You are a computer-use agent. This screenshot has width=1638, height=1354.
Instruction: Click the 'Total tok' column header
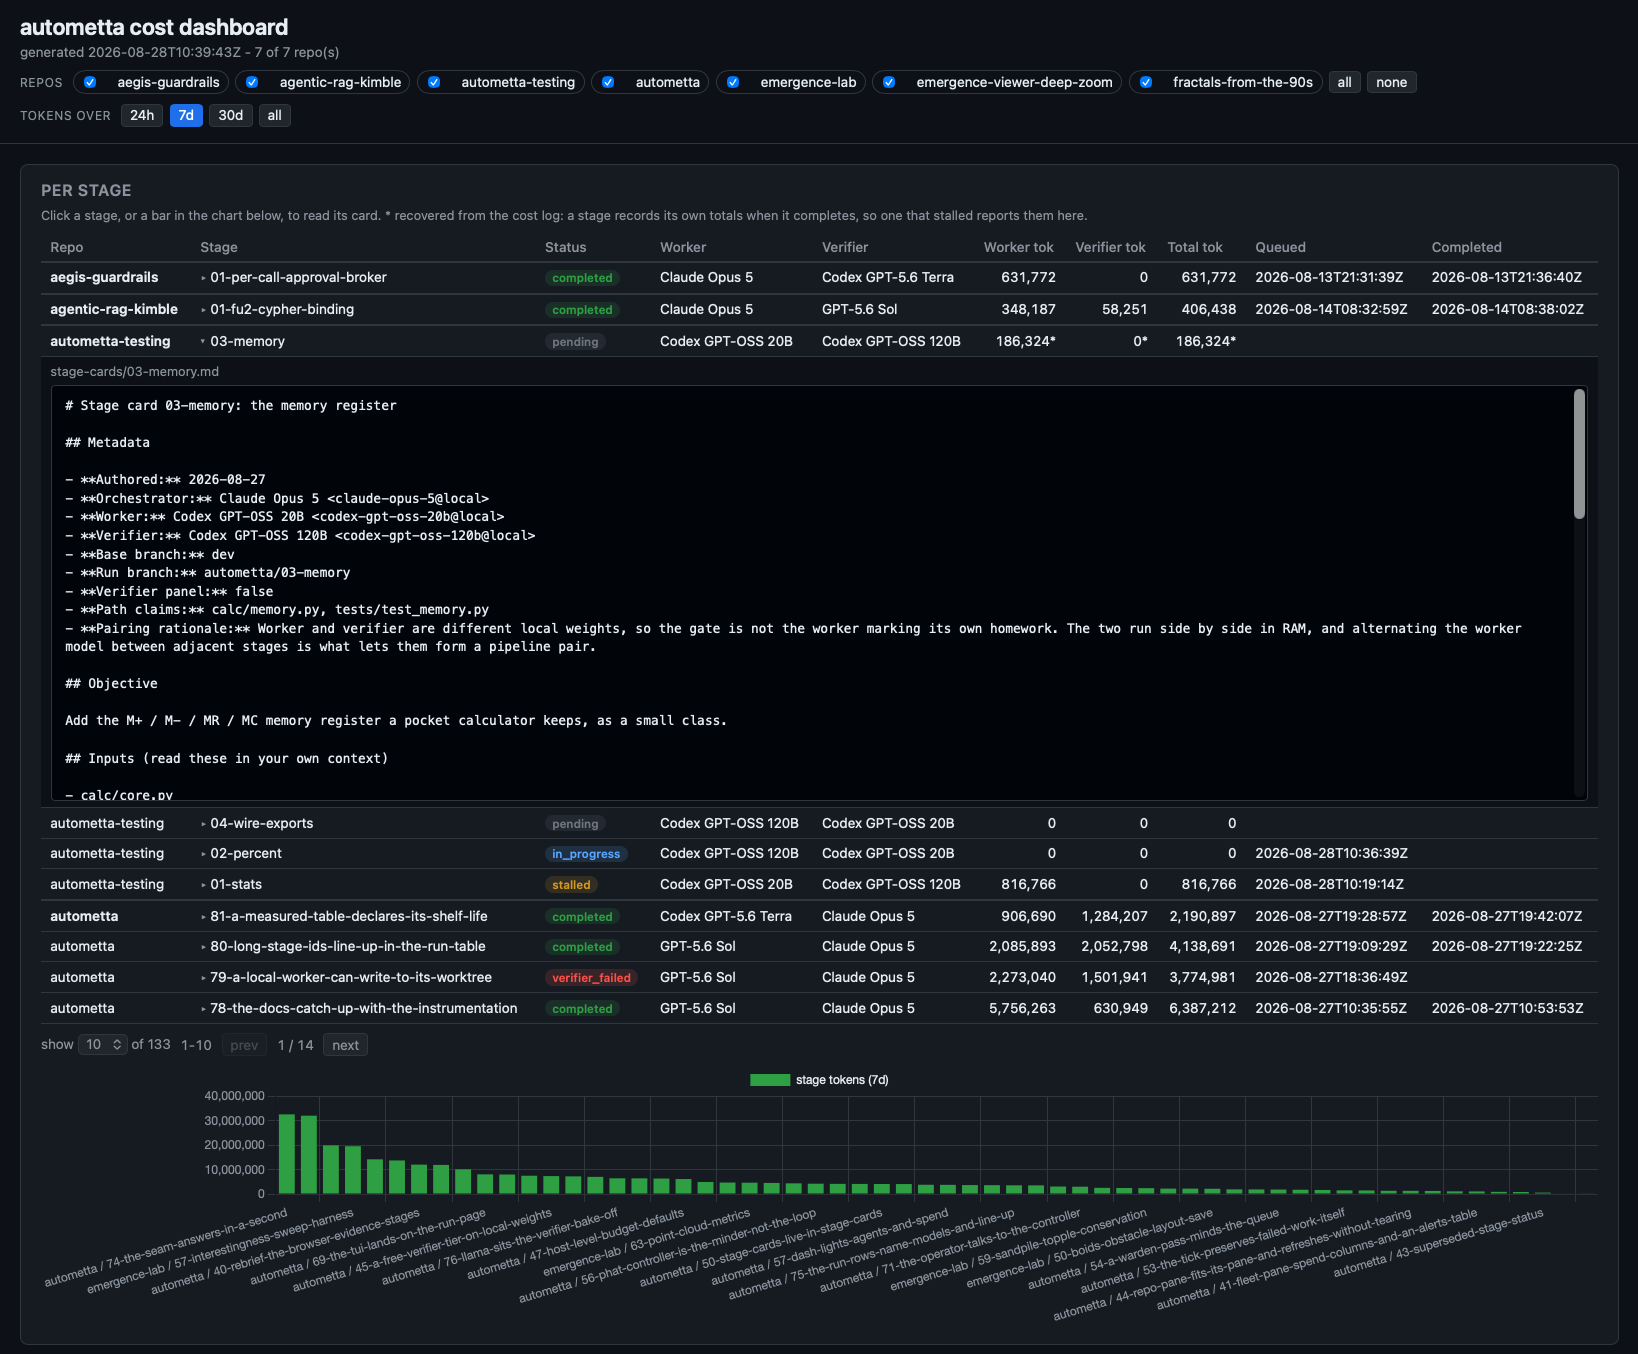click(x=1195, y=247)
